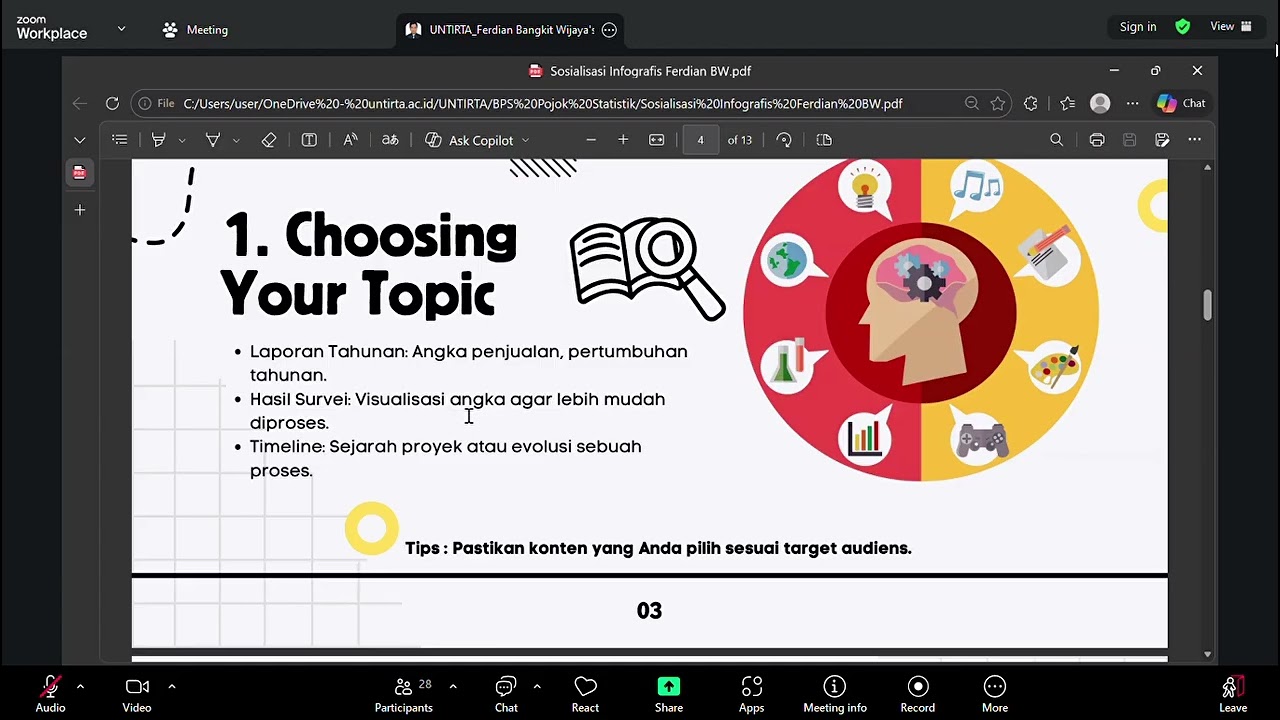Add a text box to PDF
The image size is (1280, 720).
309,140
